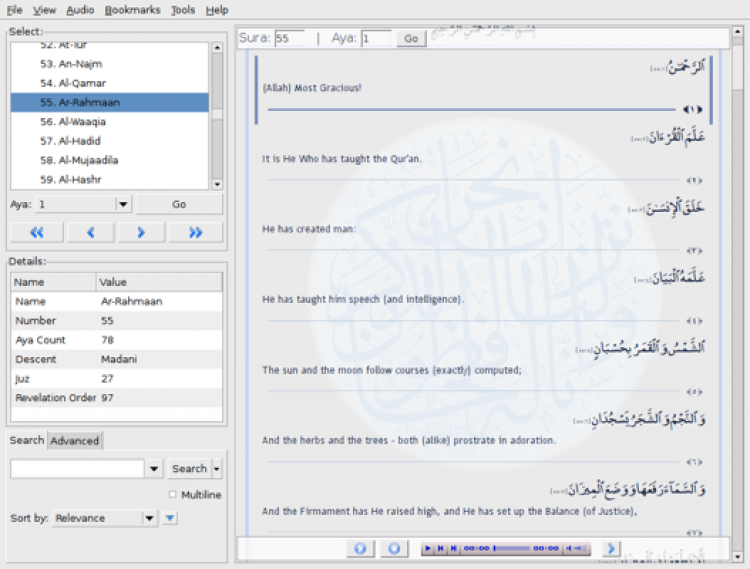Image resolution: width=750 pixels, height=569 pixels.
Task: Jump to first aya with double-left arrow
Action: tap(37, 232)
